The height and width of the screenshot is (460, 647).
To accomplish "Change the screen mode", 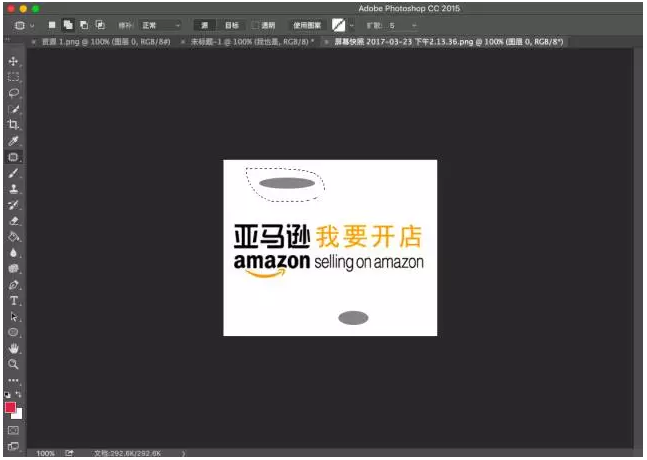I will tap(13, 446).
